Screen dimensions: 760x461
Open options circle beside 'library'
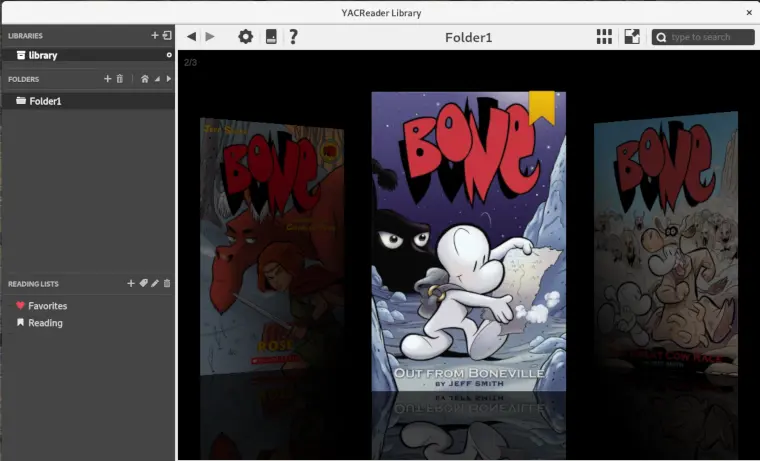tap(169, 55)
